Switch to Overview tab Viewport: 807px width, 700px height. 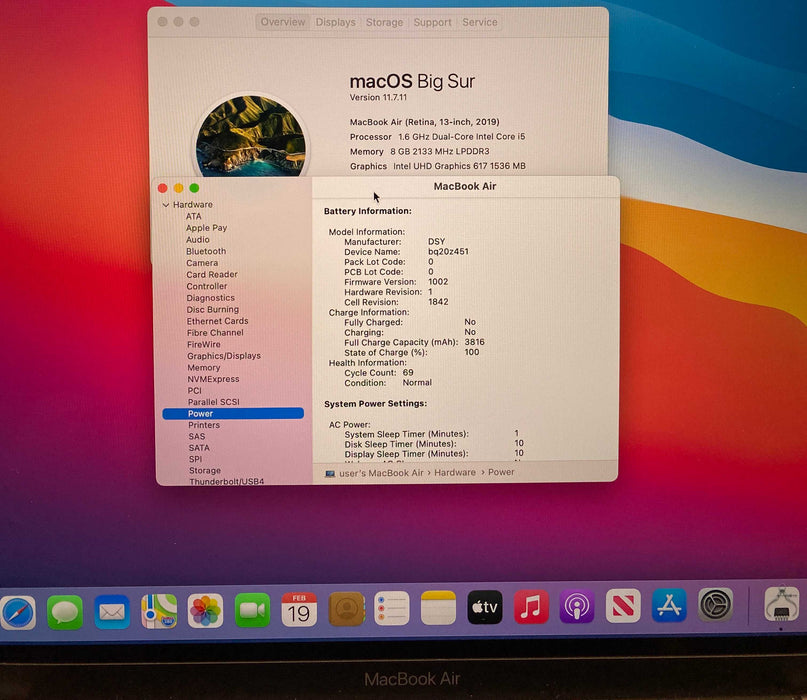283,22
